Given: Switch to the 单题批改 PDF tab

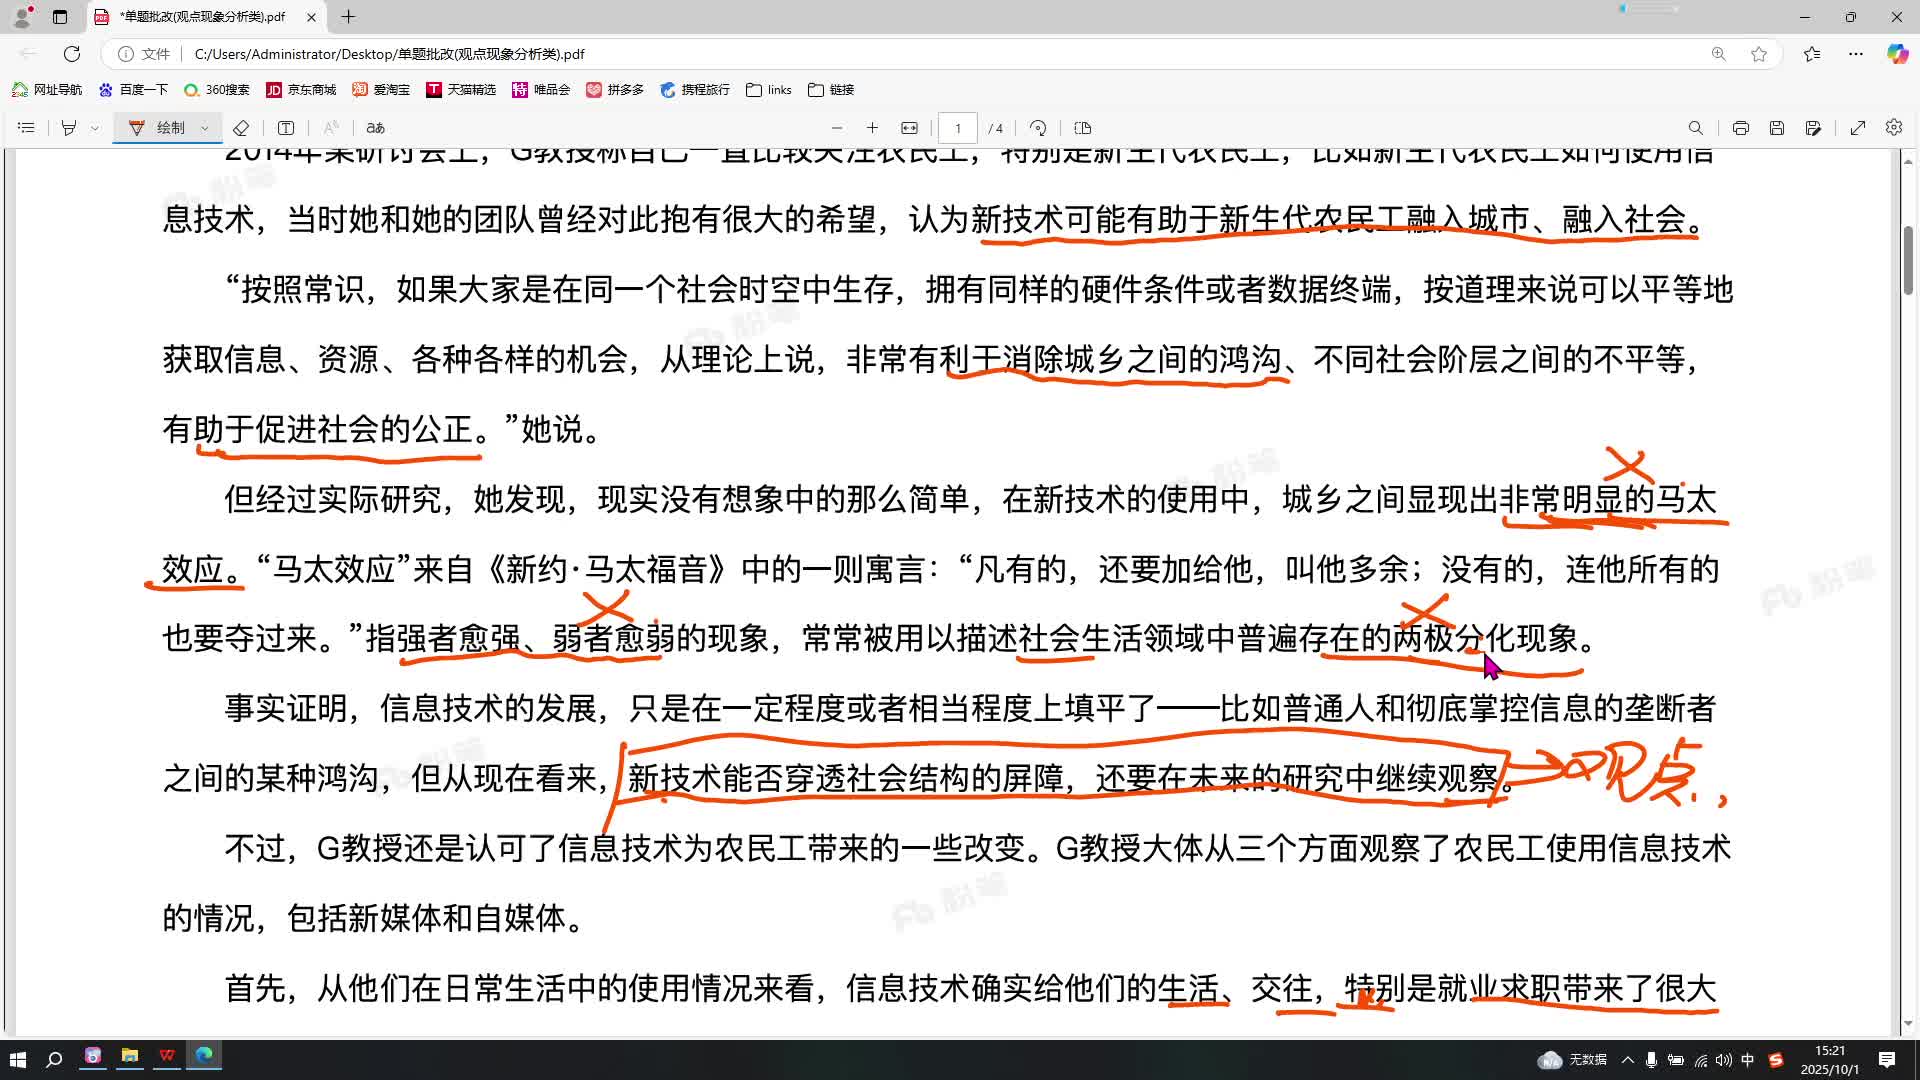Looking at the screenshot, I should coord(200,17).
